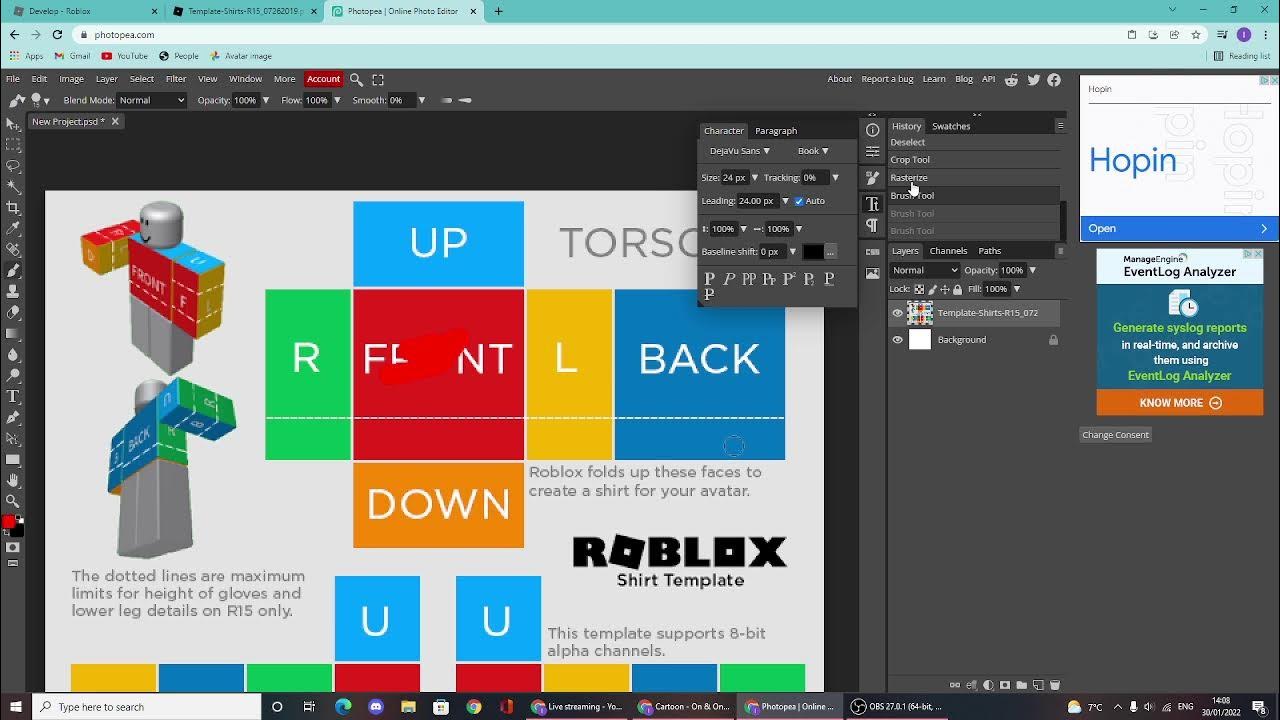Open the Flow dropdown arrow
1280x720 pixels.
[337, 100]
